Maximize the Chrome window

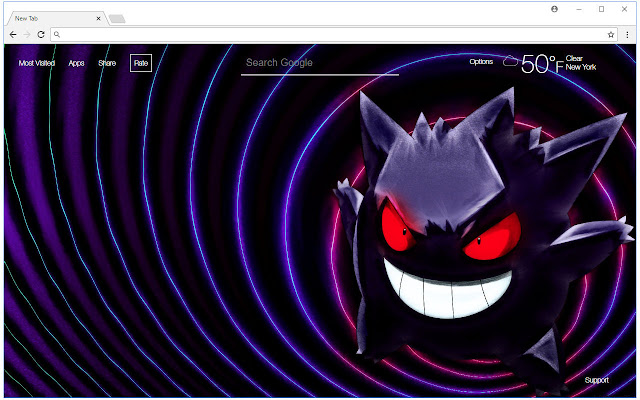602,9
